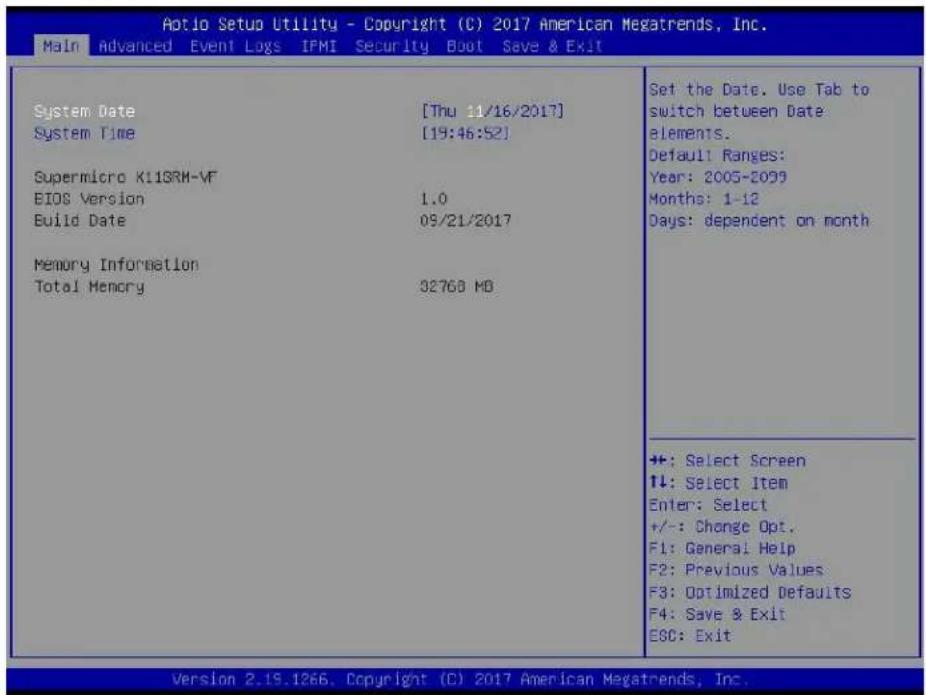
Task: Click the Build Date label
Action: coord(80,221)
